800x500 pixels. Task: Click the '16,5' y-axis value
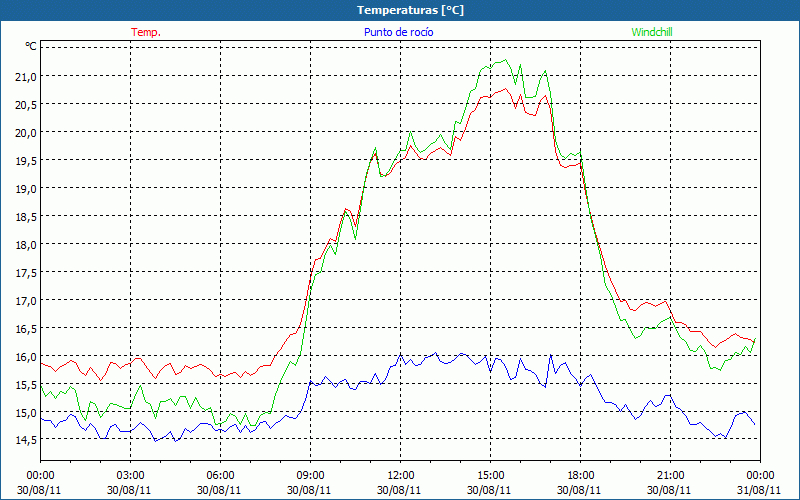click(x=26, y=329)
